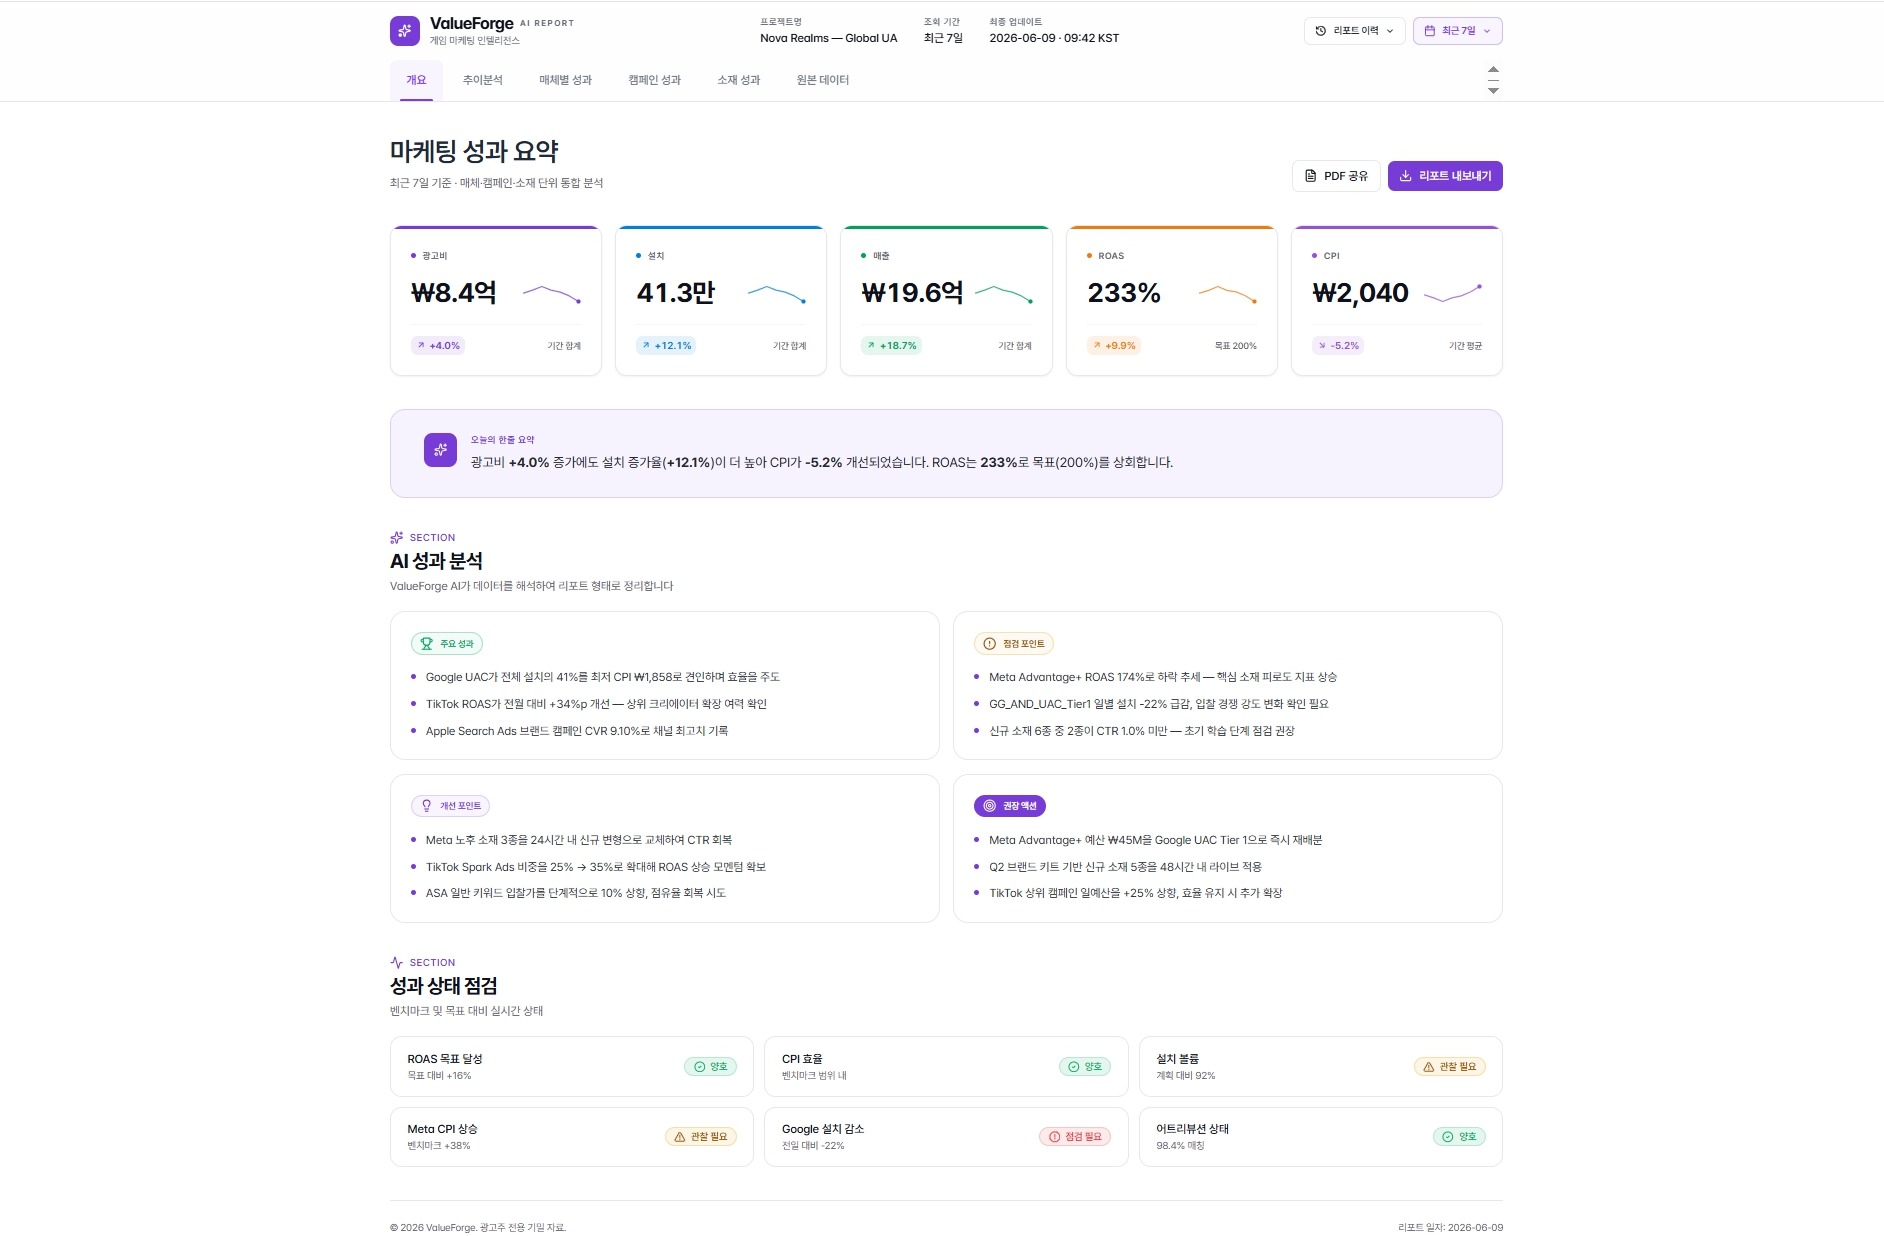
Task: Click the 'CPI 효율' status title
Action: point(802,1059)
